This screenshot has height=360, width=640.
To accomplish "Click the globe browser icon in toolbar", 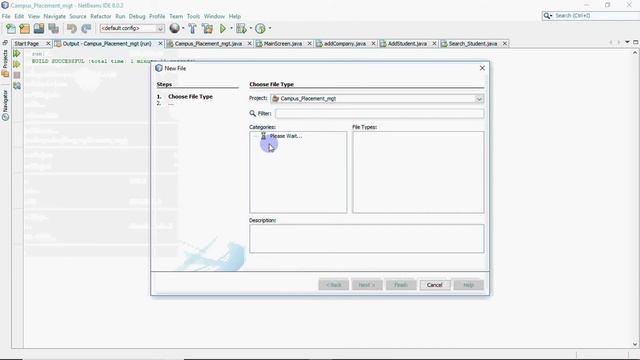I will point(174,28).
